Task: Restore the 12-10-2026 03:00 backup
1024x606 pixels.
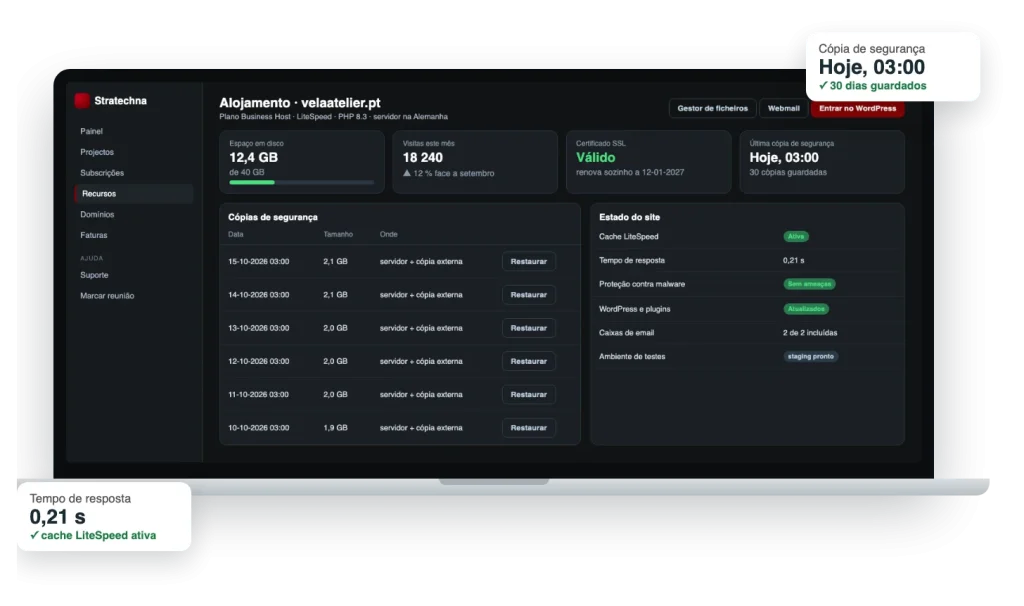Action: pos(528,362)
